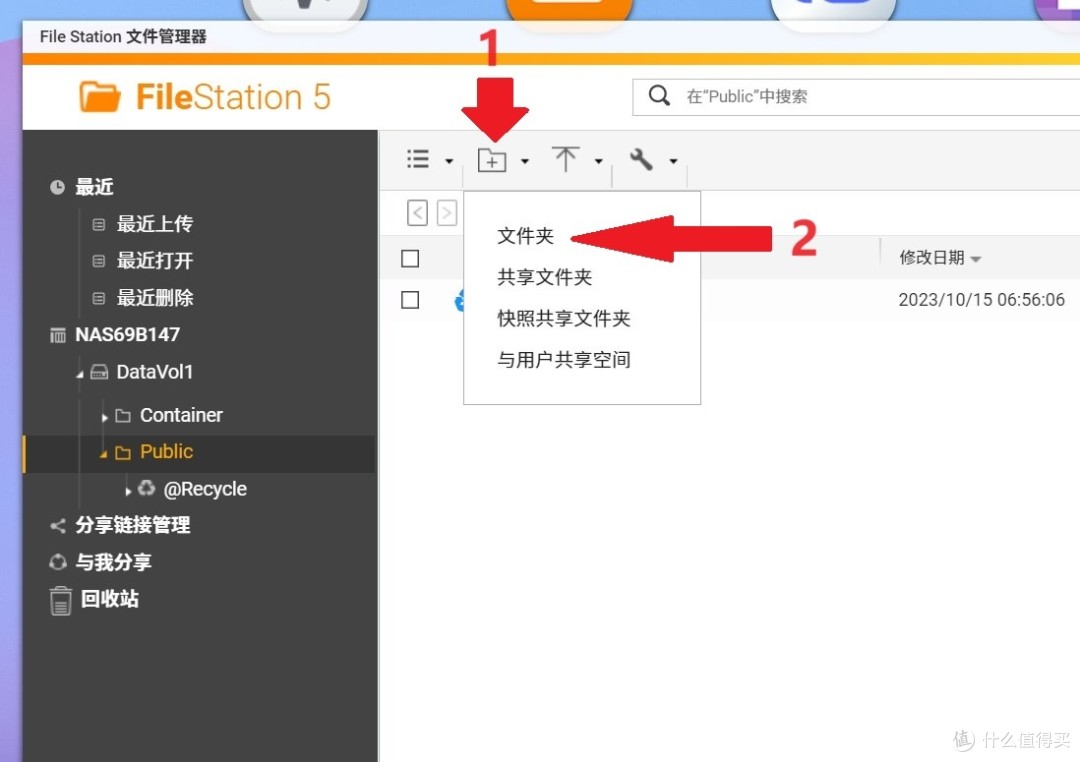Image resolution: width=1080 pixels, height=762 pixels.
Task: Open 最近打开 in sidebar
Action: click(155, 260)
